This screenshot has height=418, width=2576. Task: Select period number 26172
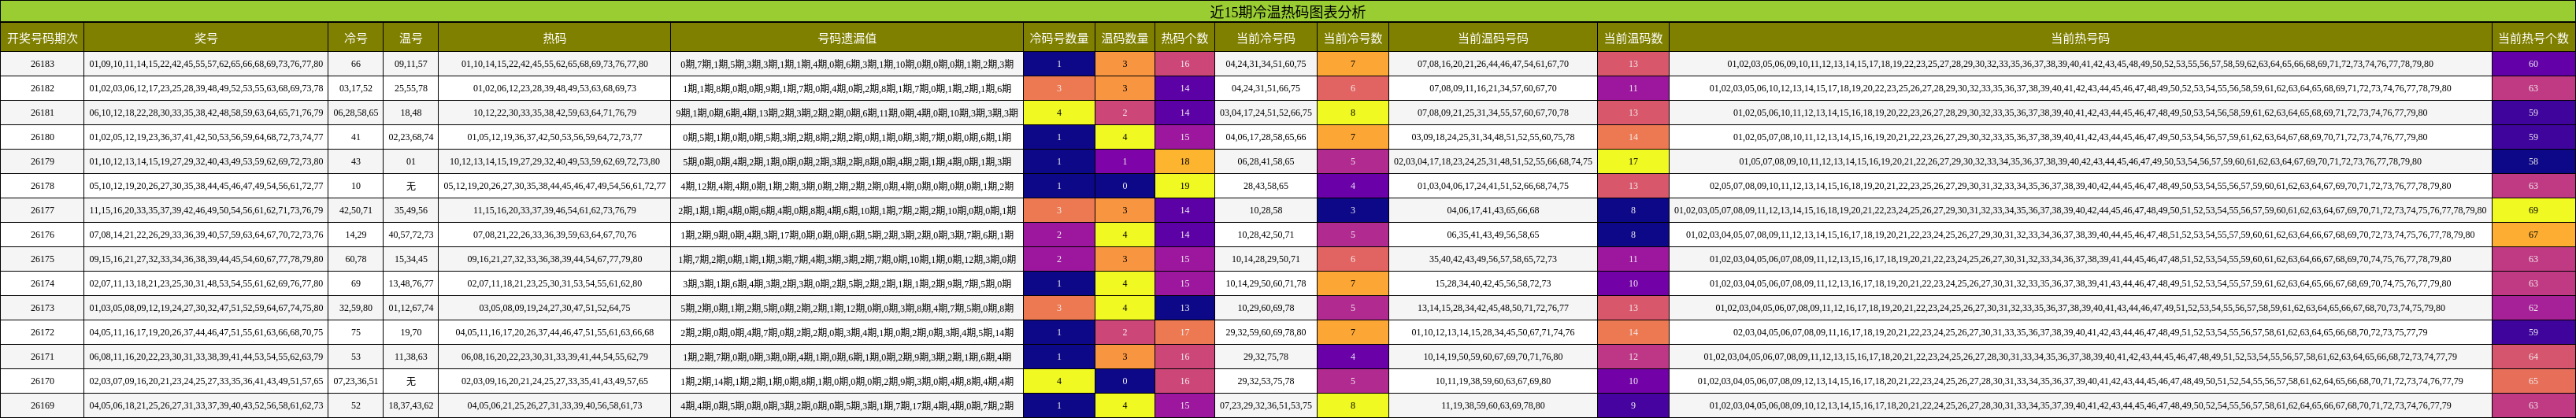42,332
